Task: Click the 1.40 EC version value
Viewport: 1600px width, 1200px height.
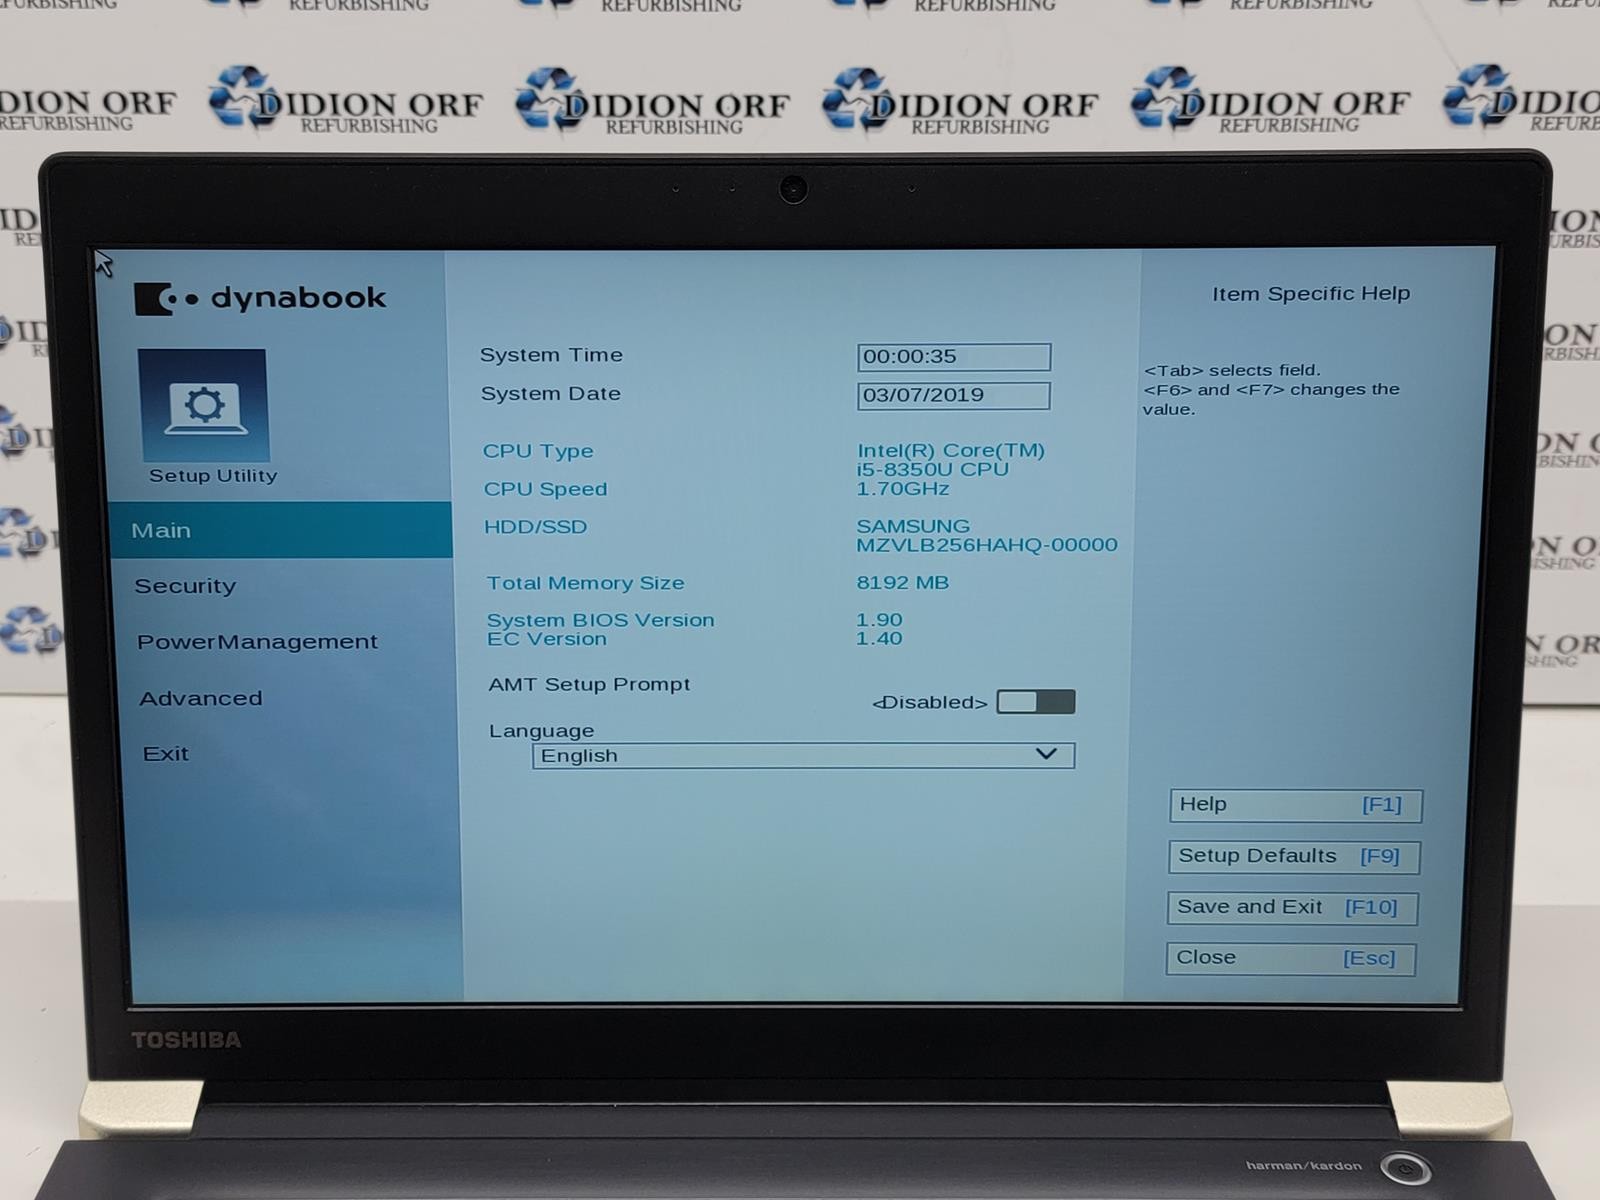Action: pyautogui.click(x=879, y=639)
